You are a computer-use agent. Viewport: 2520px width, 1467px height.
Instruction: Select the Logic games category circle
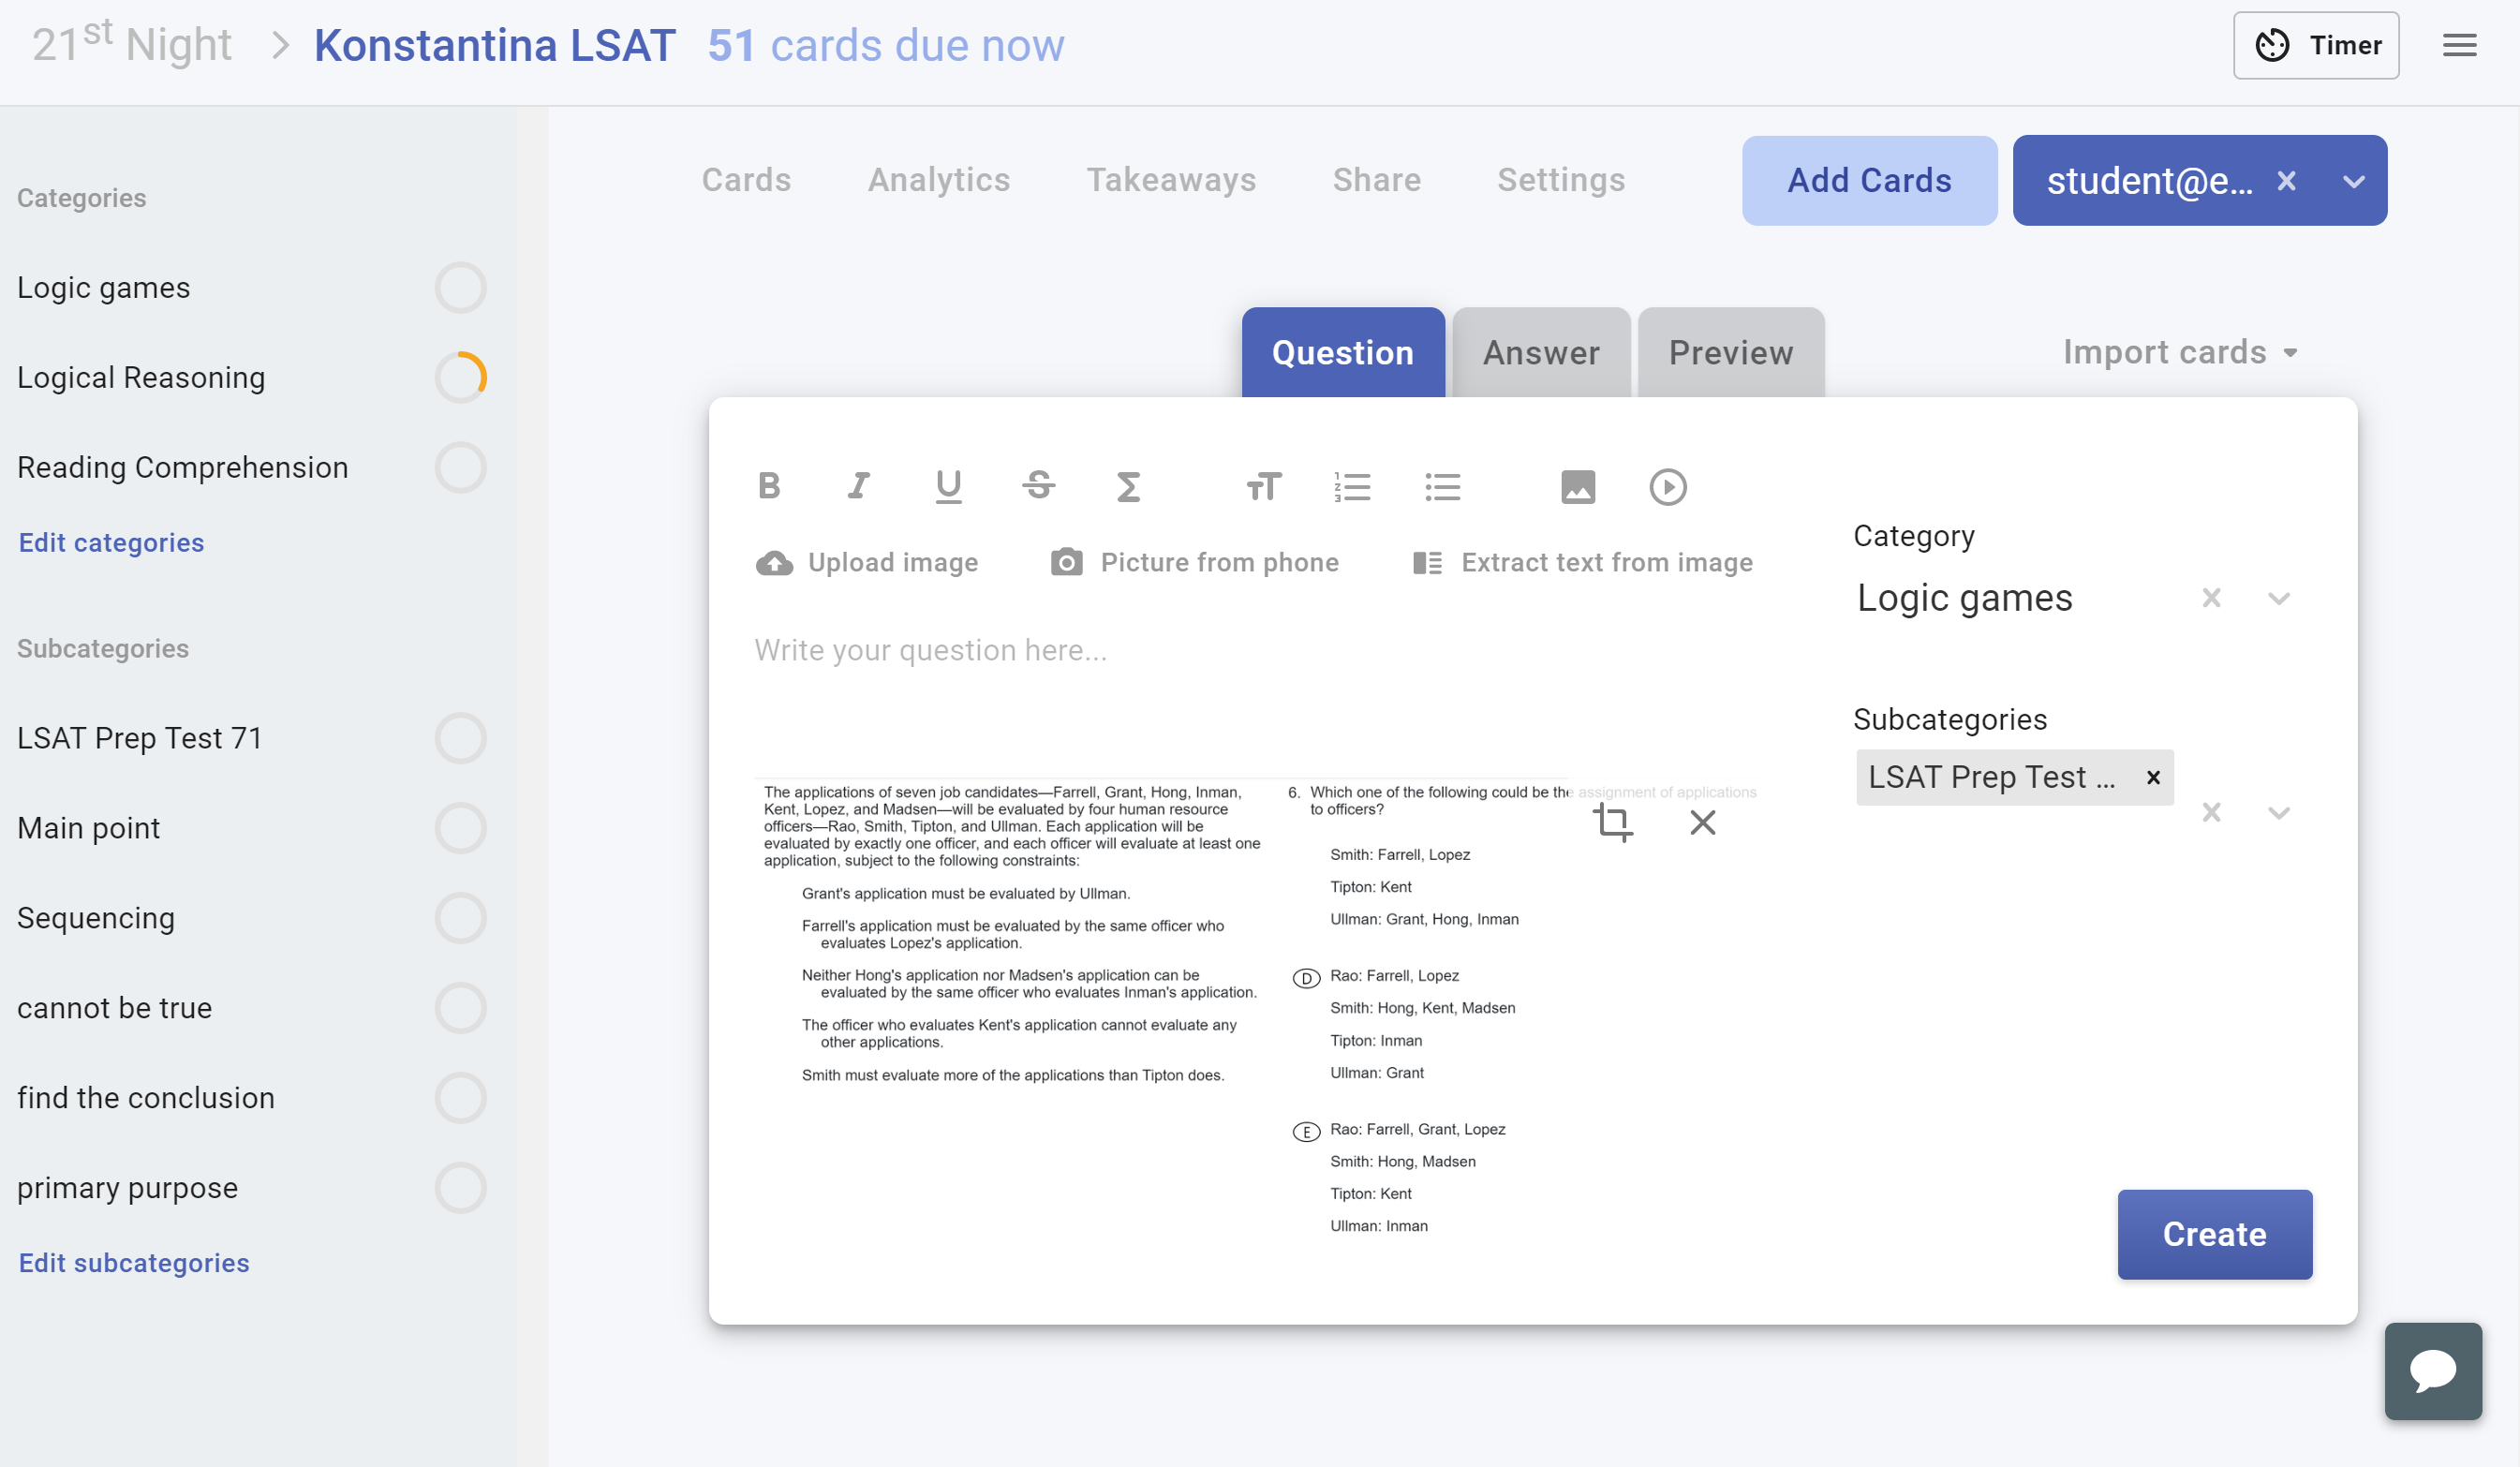click(460, 288)
